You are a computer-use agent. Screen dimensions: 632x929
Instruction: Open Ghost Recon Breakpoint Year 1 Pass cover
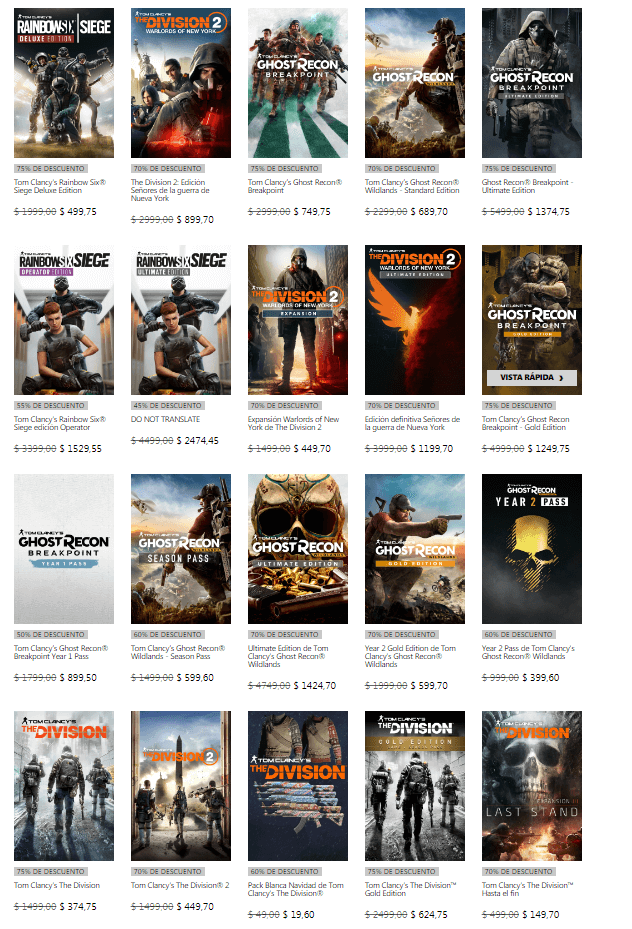point(64,548)
